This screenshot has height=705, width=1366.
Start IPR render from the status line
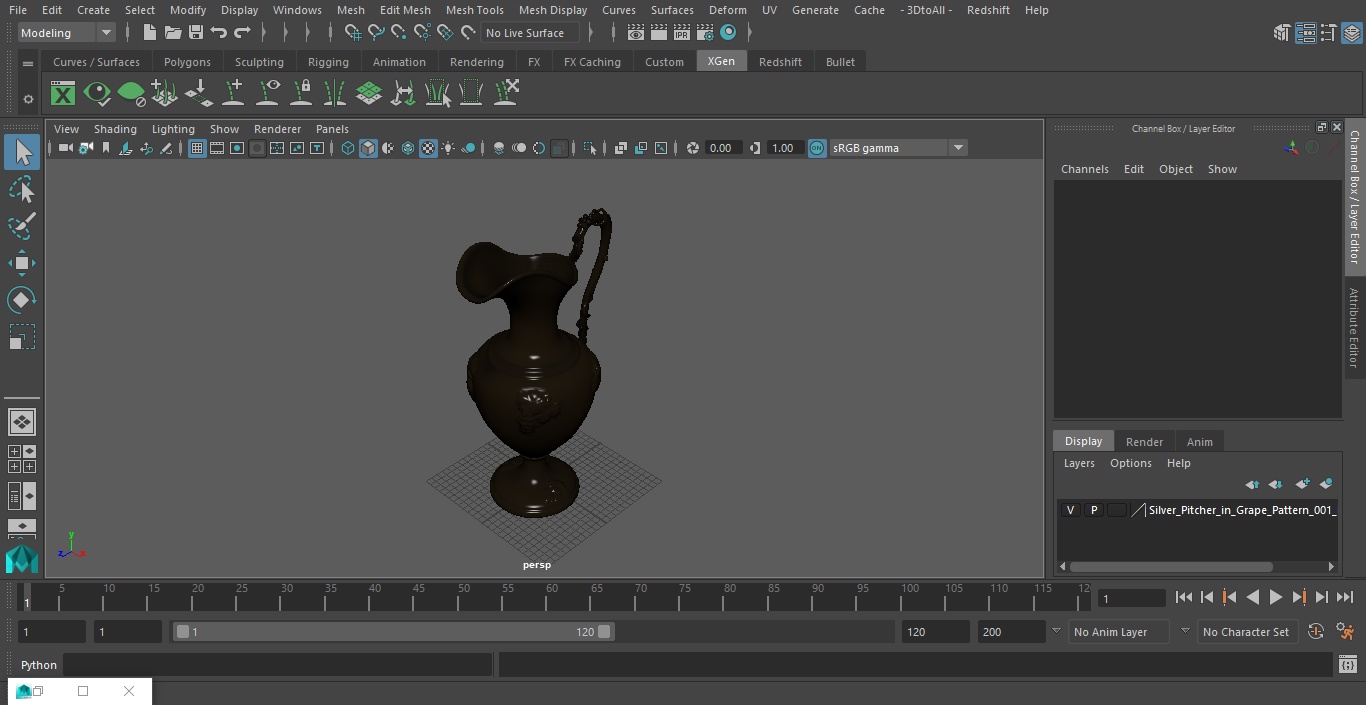[x=682, y=33]
